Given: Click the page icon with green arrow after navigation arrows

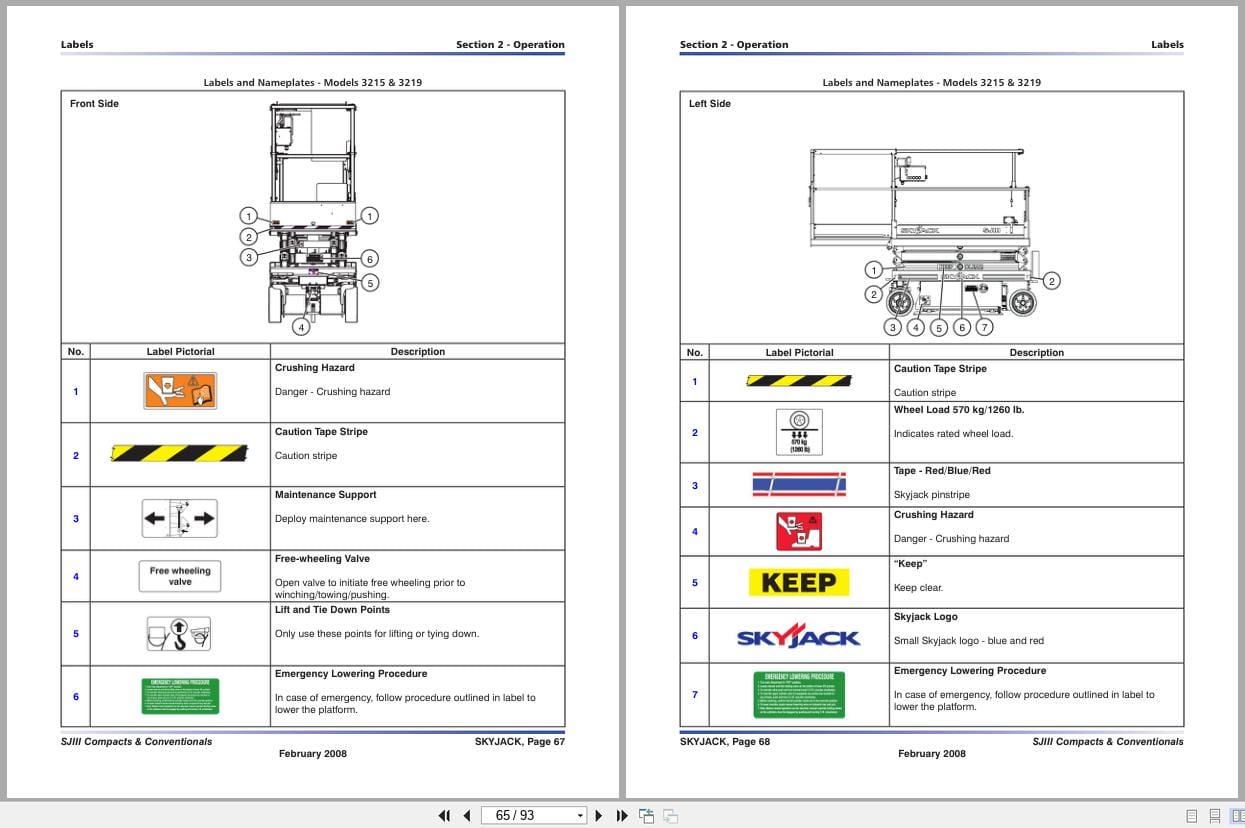Looking at the screenshot, I should (x=646, y=815).
